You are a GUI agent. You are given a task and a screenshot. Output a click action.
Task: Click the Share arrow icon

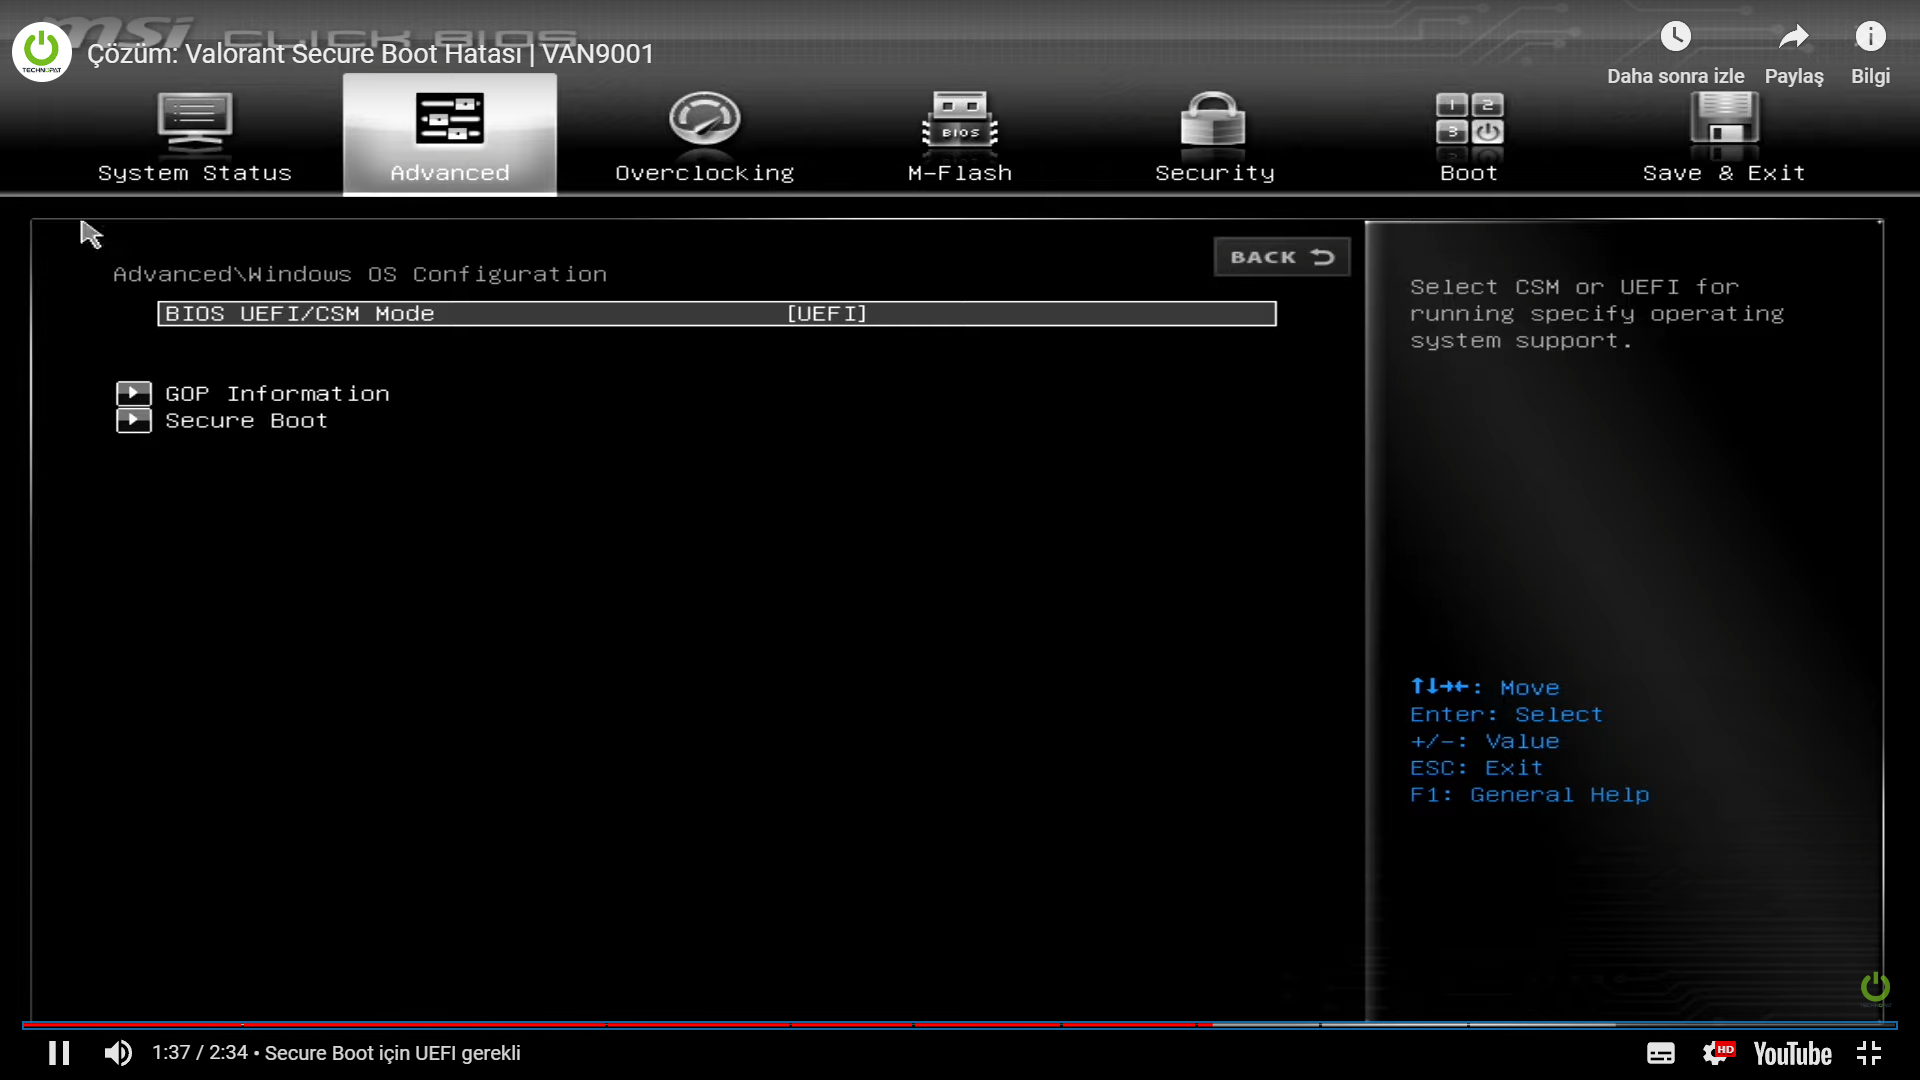click(x=1793, y=38)
